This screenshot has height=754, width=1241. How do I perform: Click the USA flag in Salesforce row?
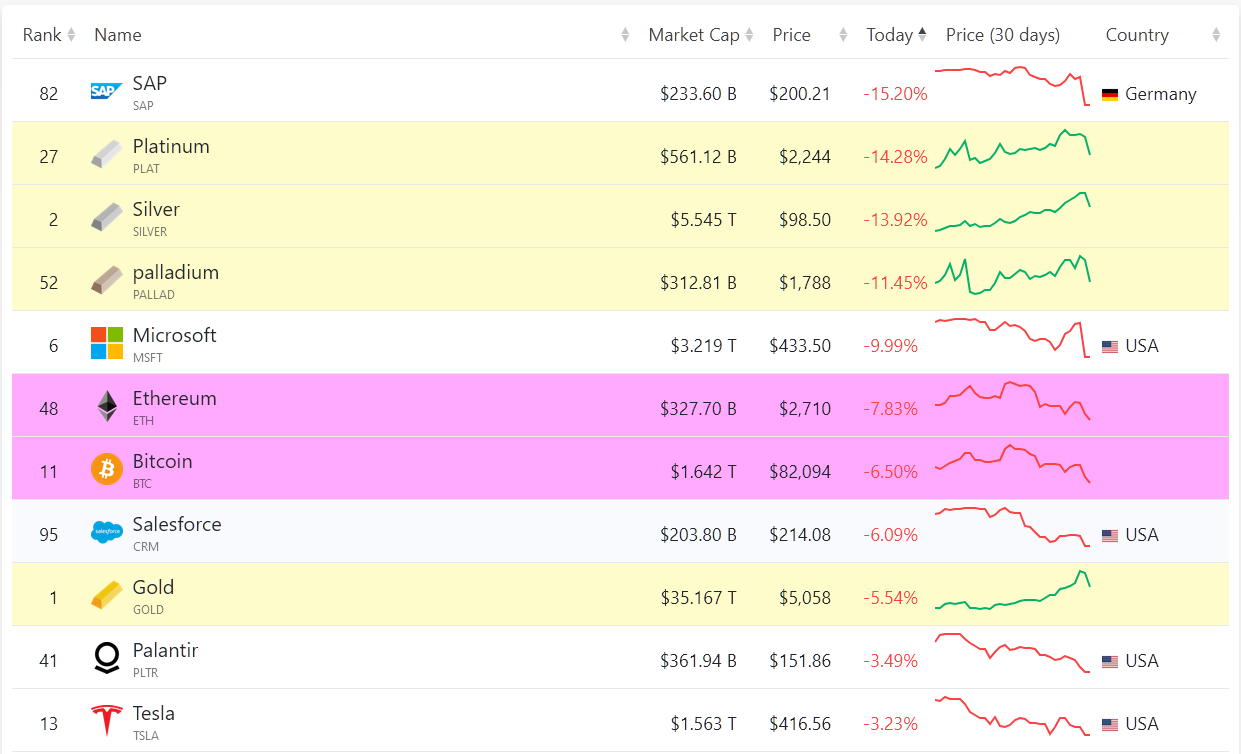[x=1109, y=535]
